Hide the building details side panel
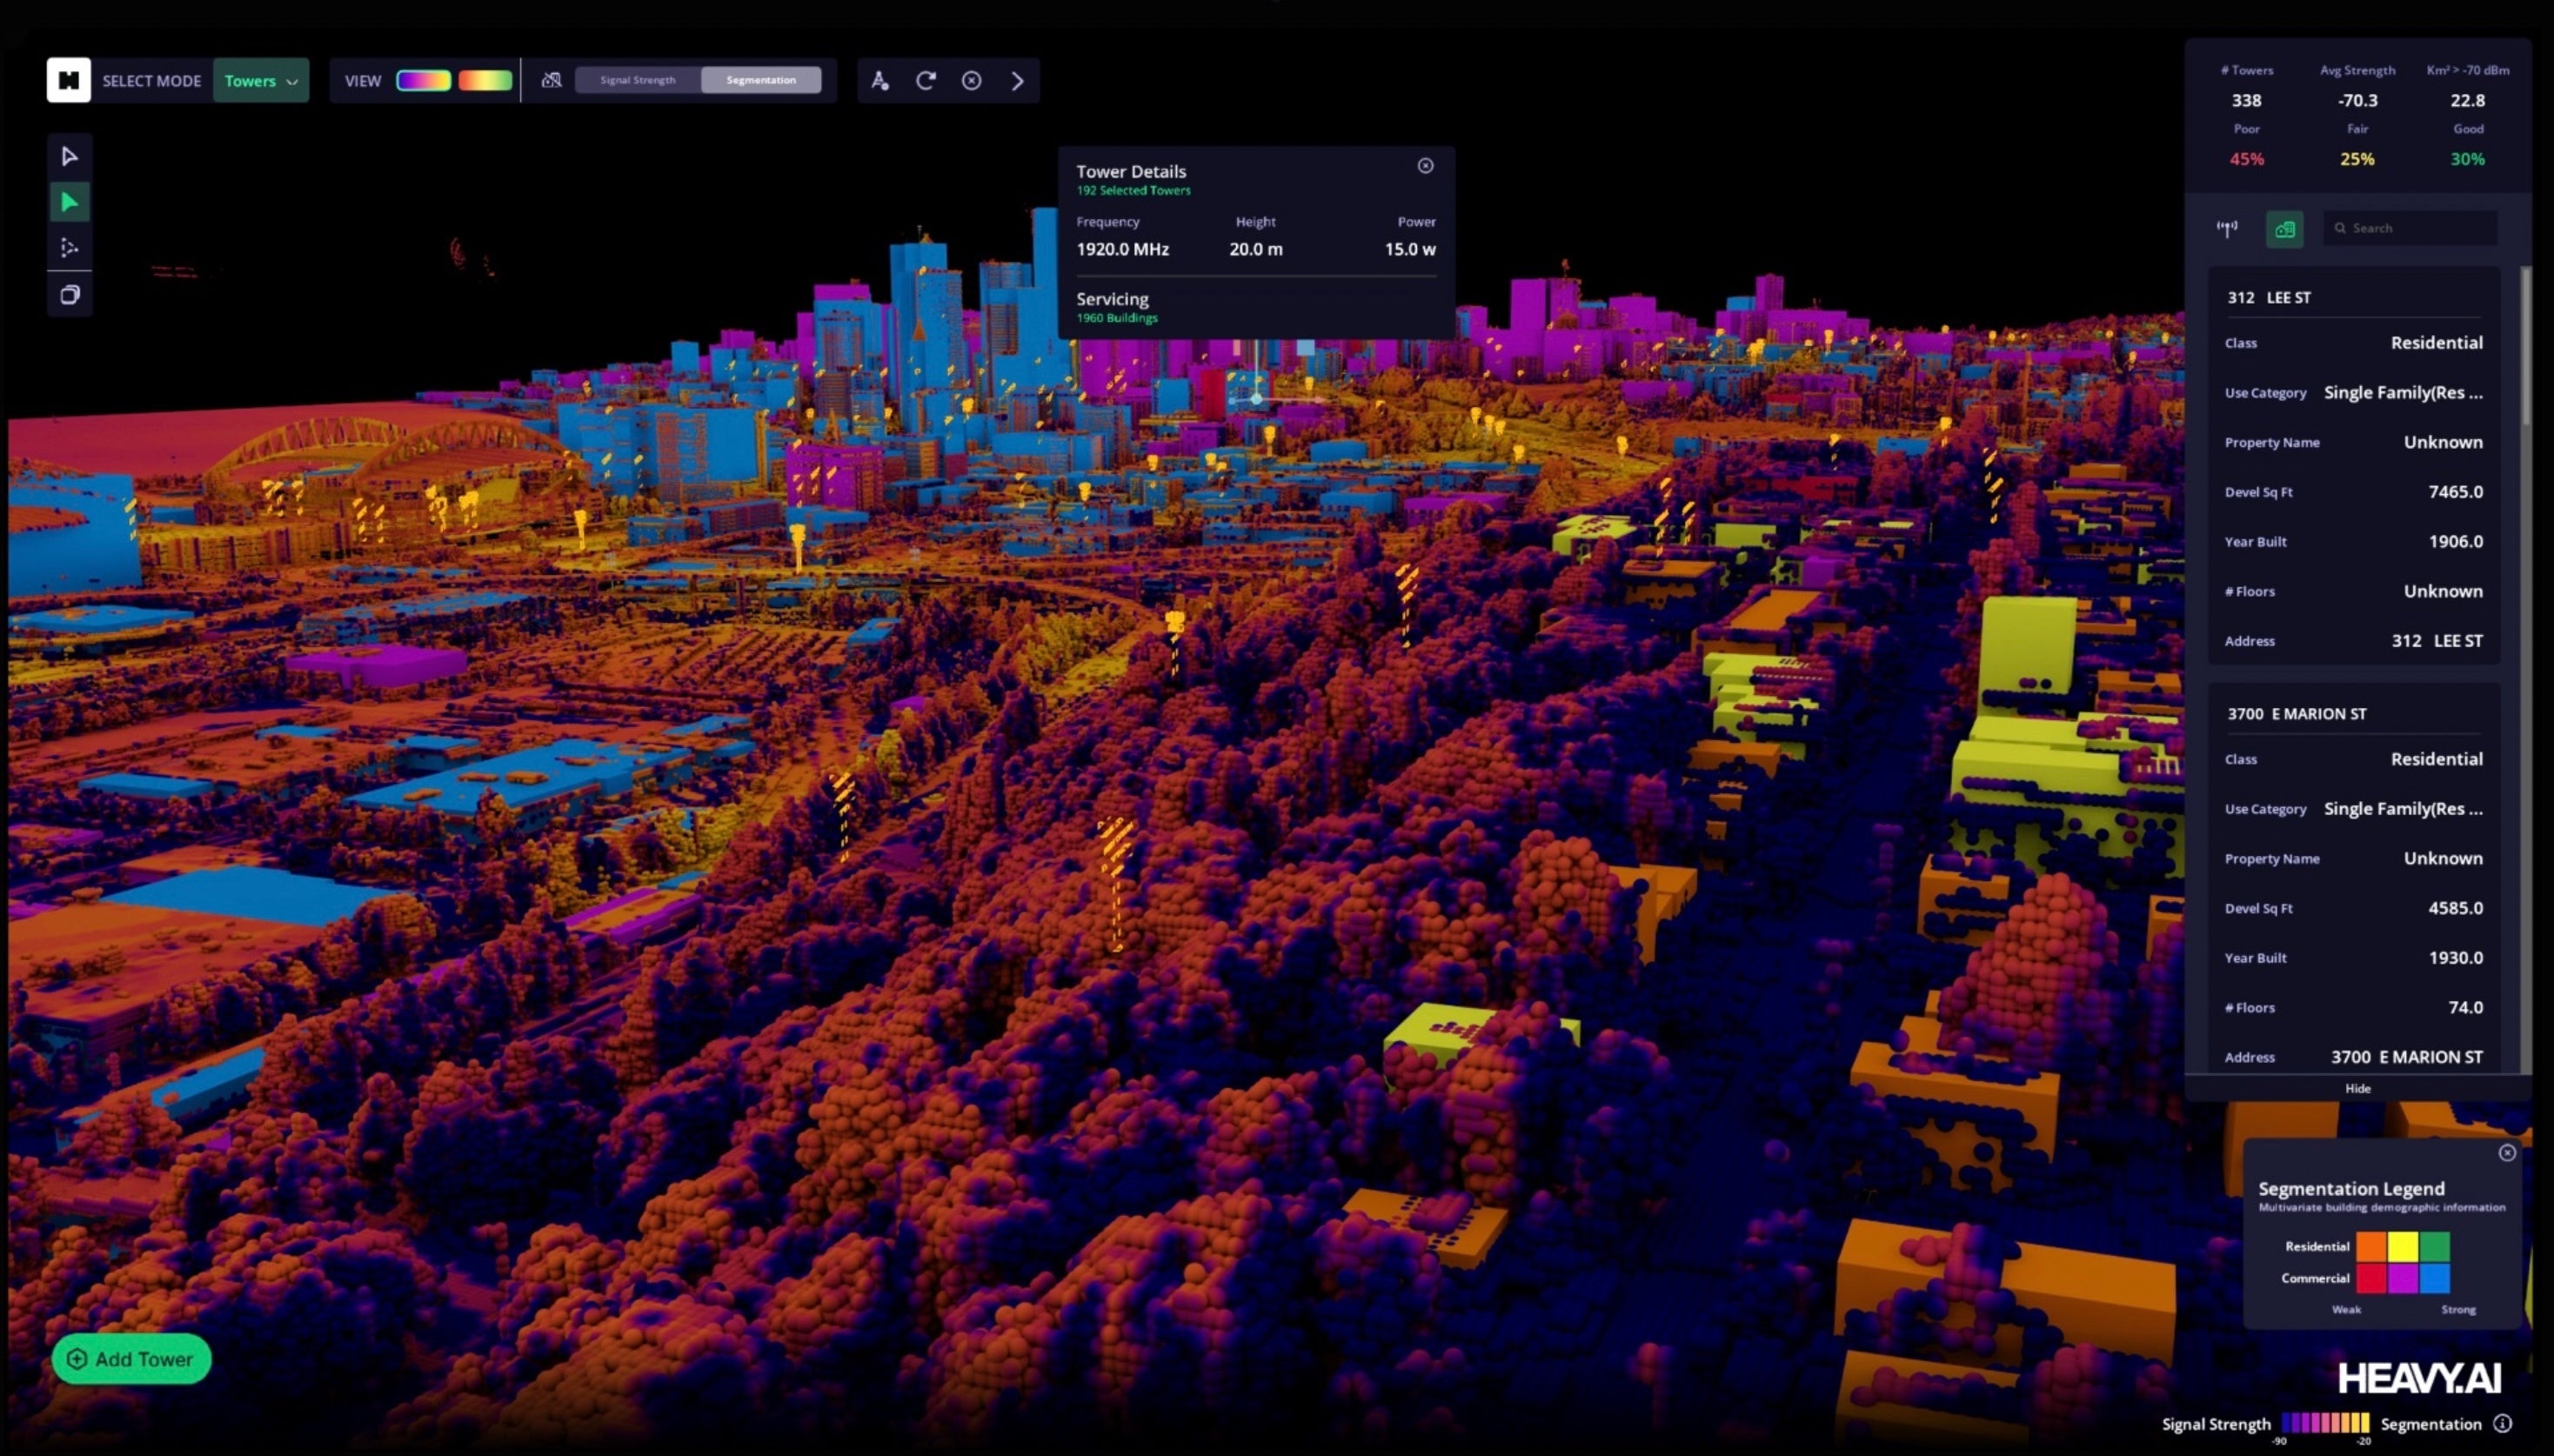Screen dimensions: 2554x1456 pos(2357,1088)
